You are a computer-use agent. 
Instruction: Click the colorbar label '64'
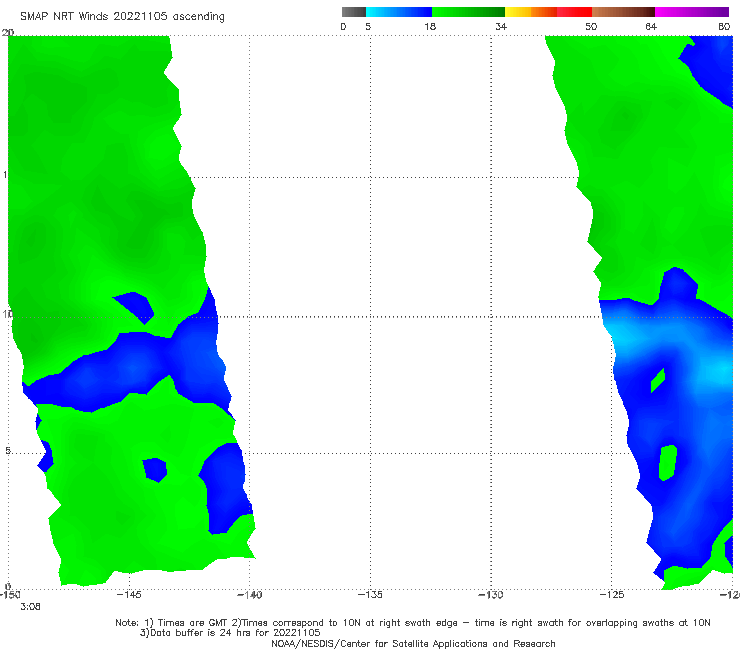[651, 27]
